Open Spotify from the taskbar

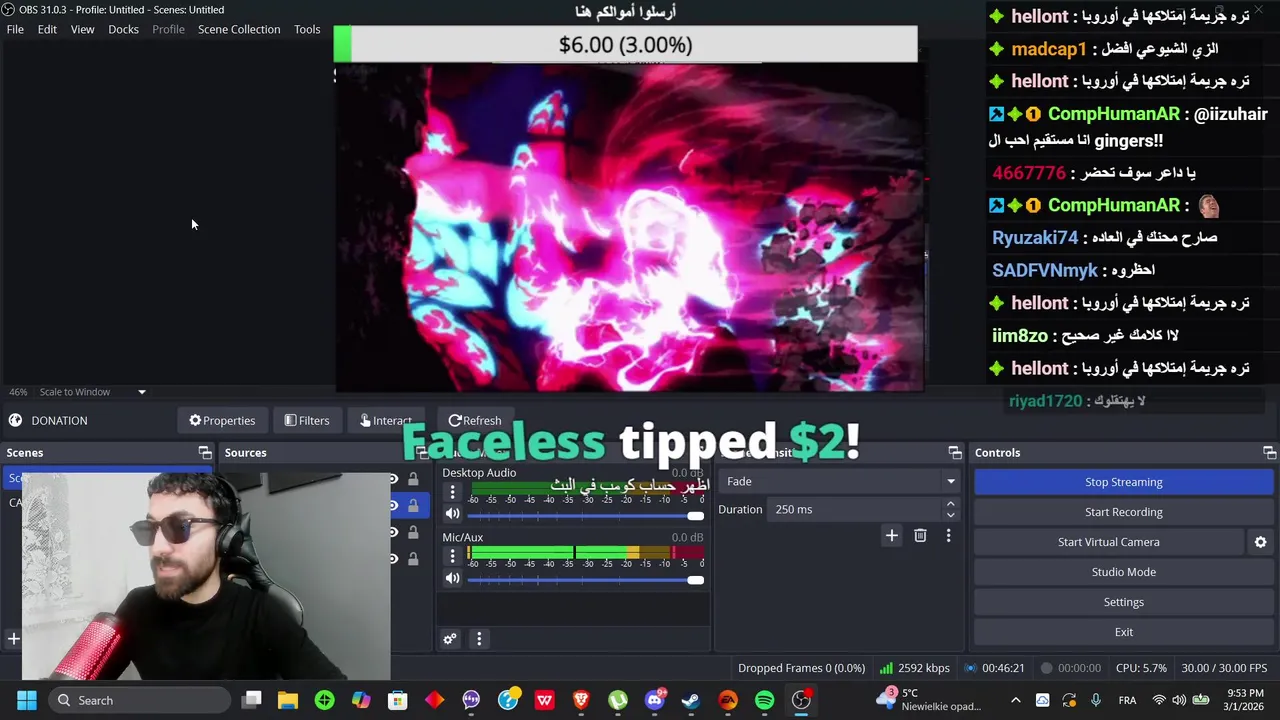[764, 700]
